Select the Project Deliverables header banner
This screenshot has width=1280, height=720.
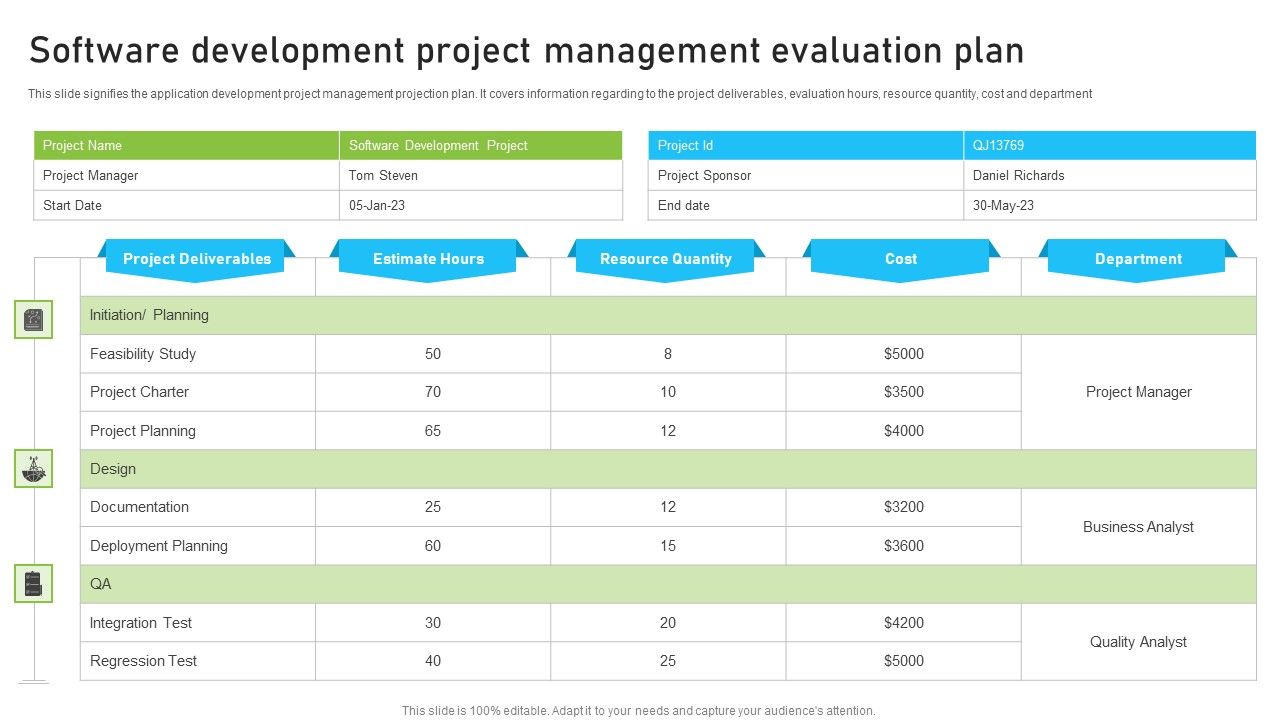pos(197,260)
